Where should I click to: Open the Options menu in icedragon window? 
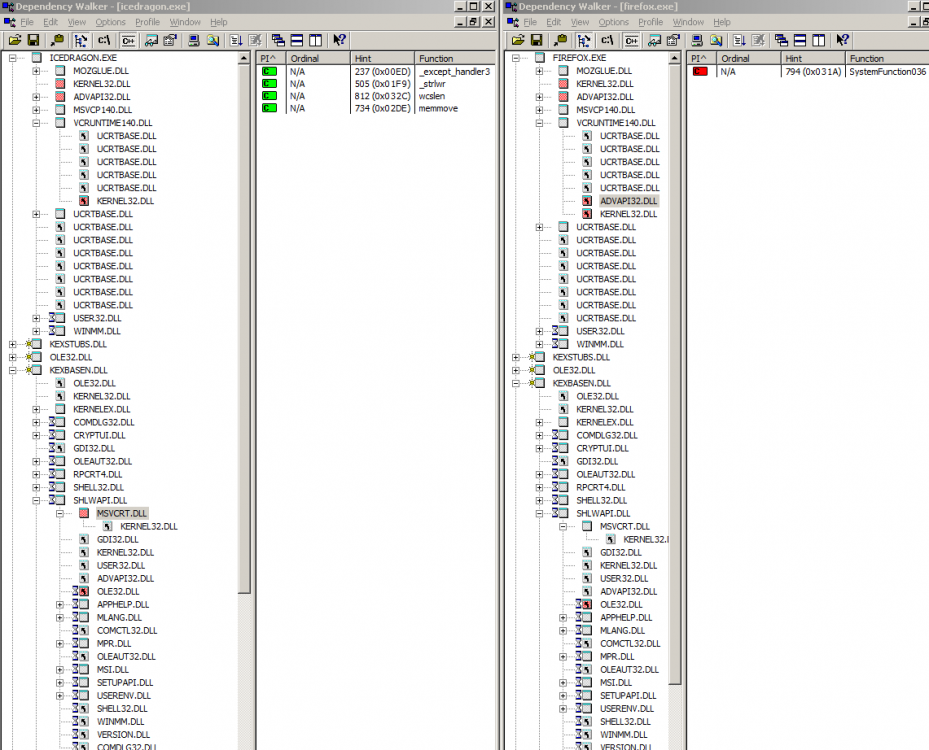tap(110, 22)
